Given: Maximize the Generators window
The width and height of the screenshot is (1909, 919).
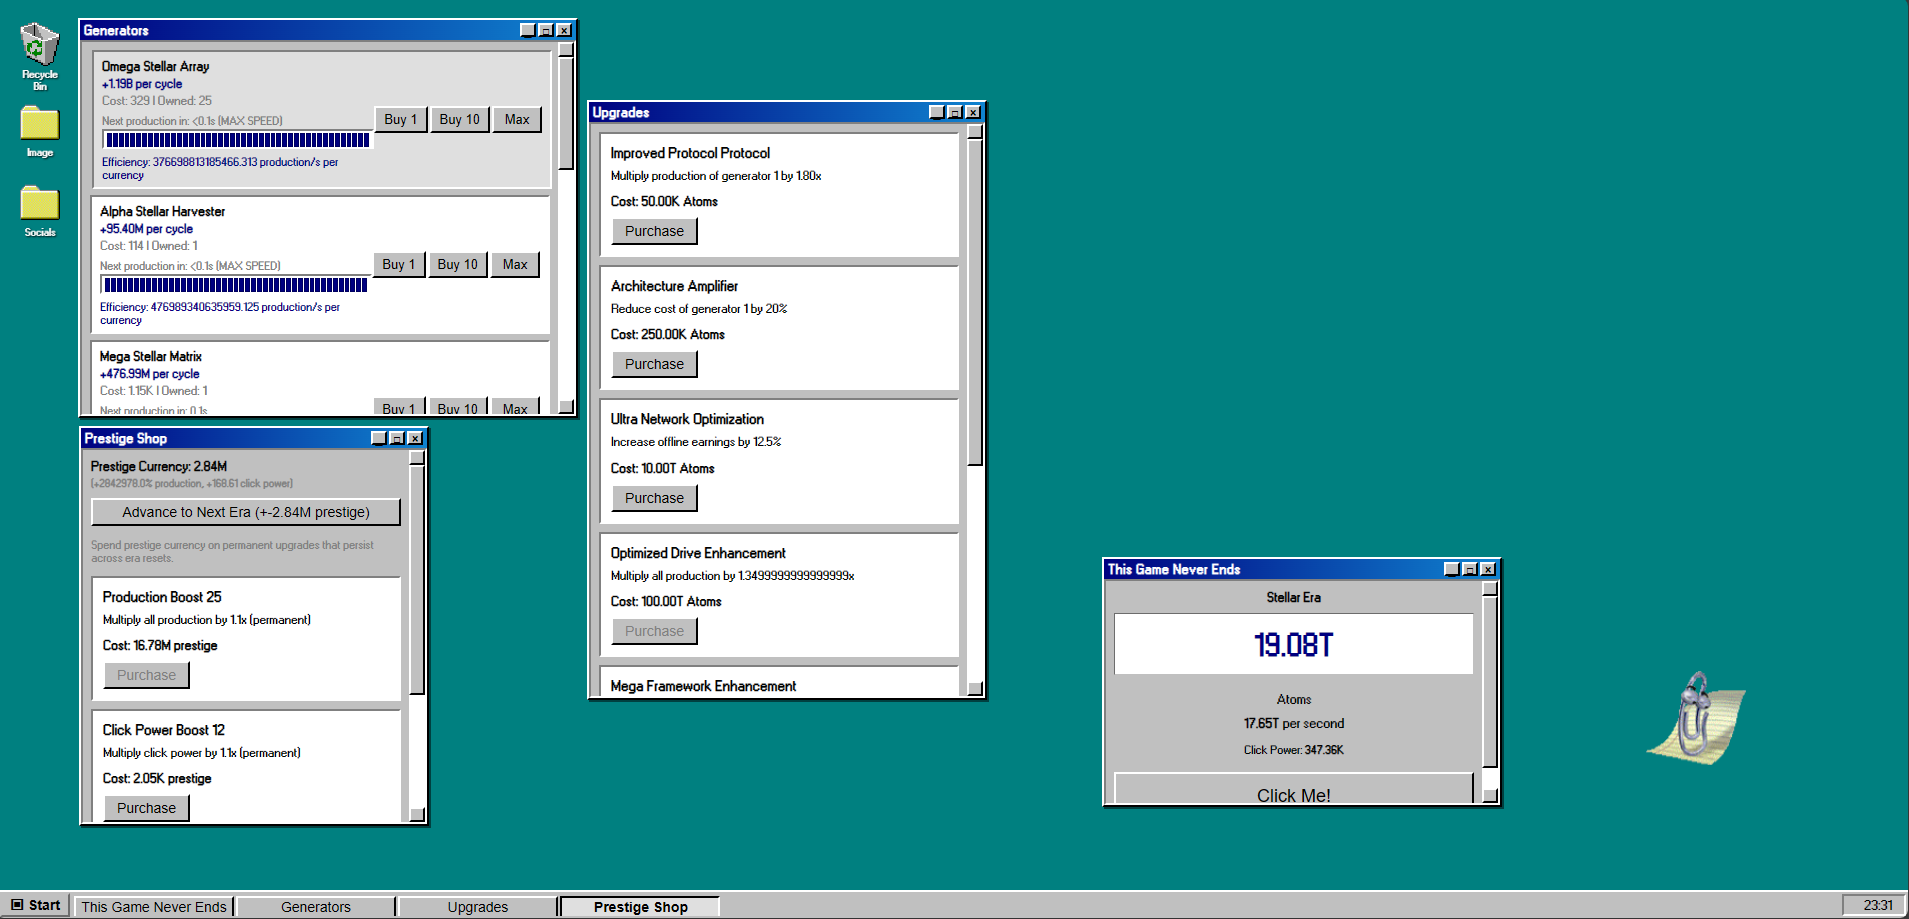Looking at the screenshot, I should [x=546, y=30].
